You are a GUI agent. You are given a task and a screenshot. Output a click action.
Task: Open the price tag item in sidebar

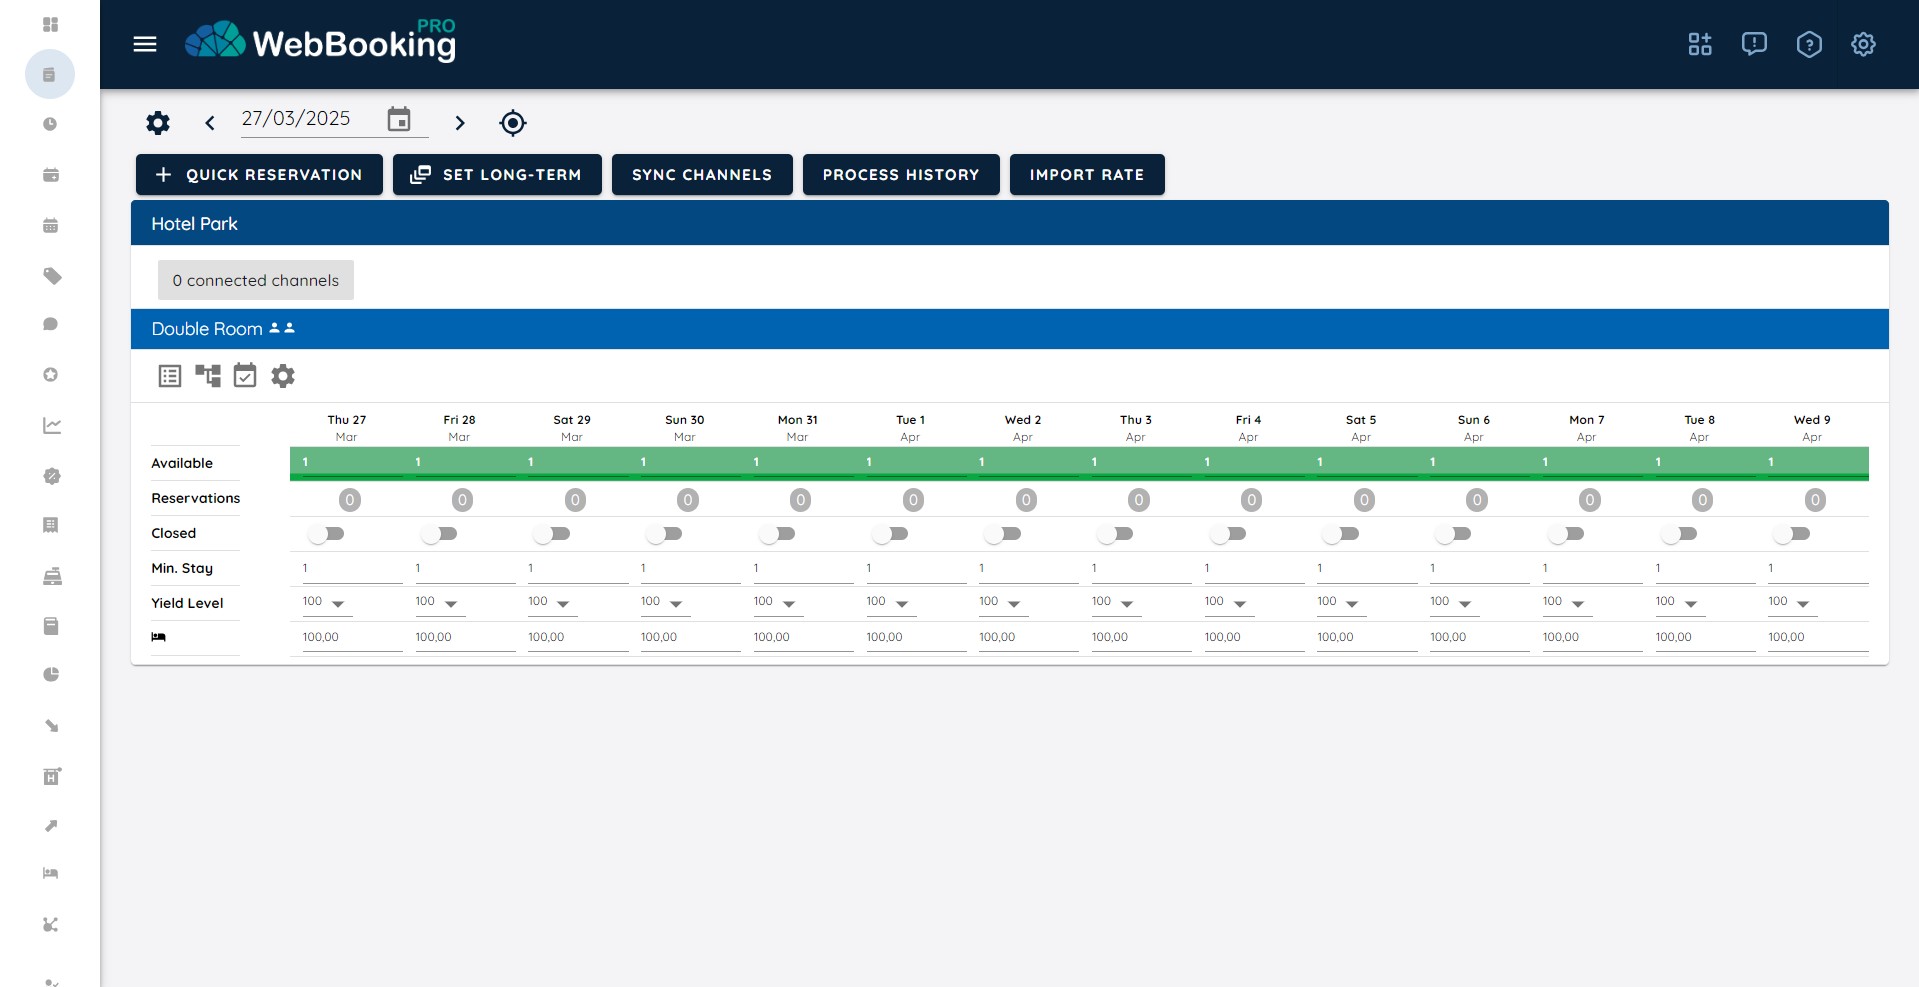52,276
